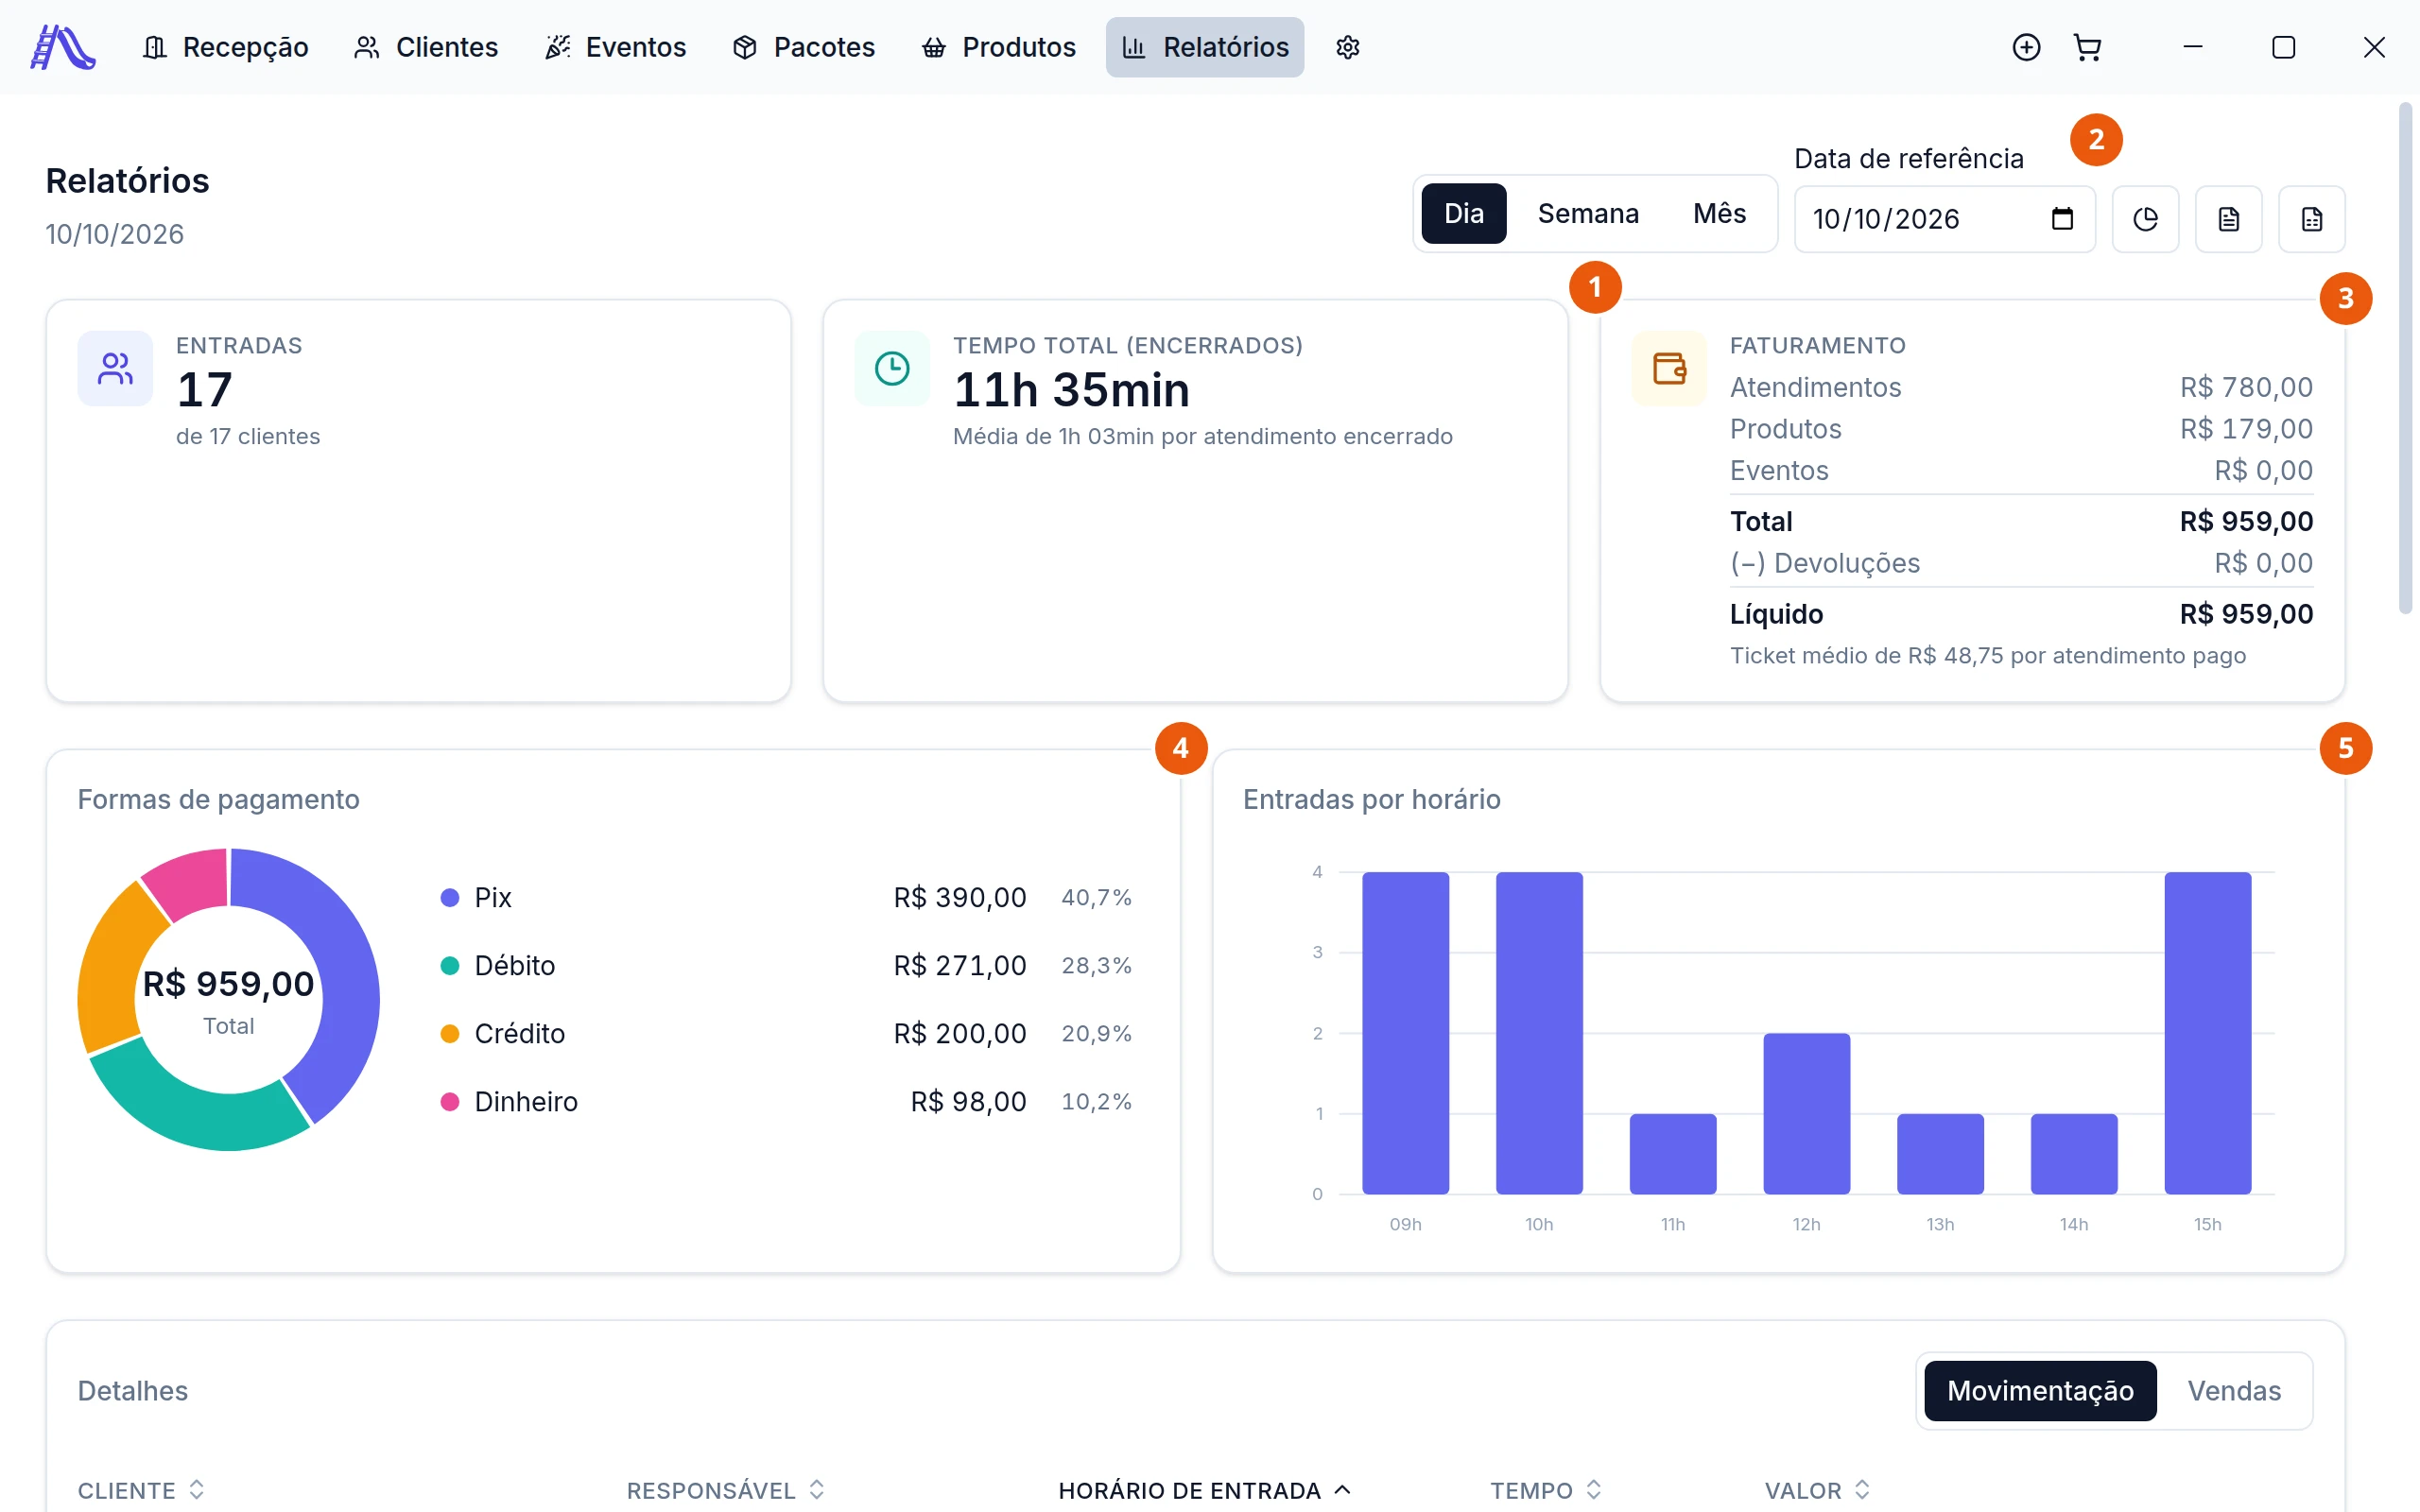Open the calendar picker icon in date field

click(2062, 219)
